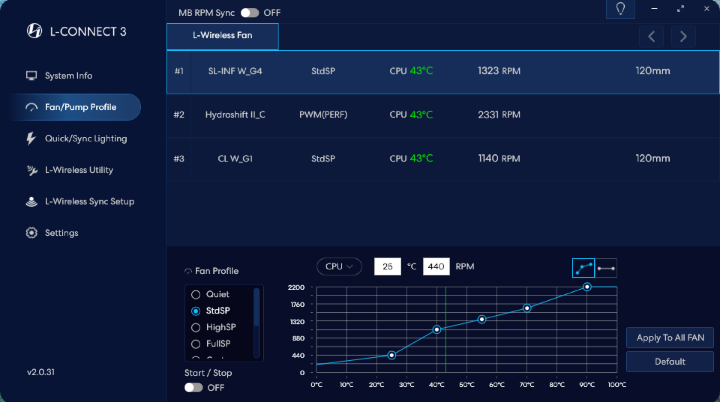Open Quick/Sync Lighting page
720x402 pixels.
86,139
